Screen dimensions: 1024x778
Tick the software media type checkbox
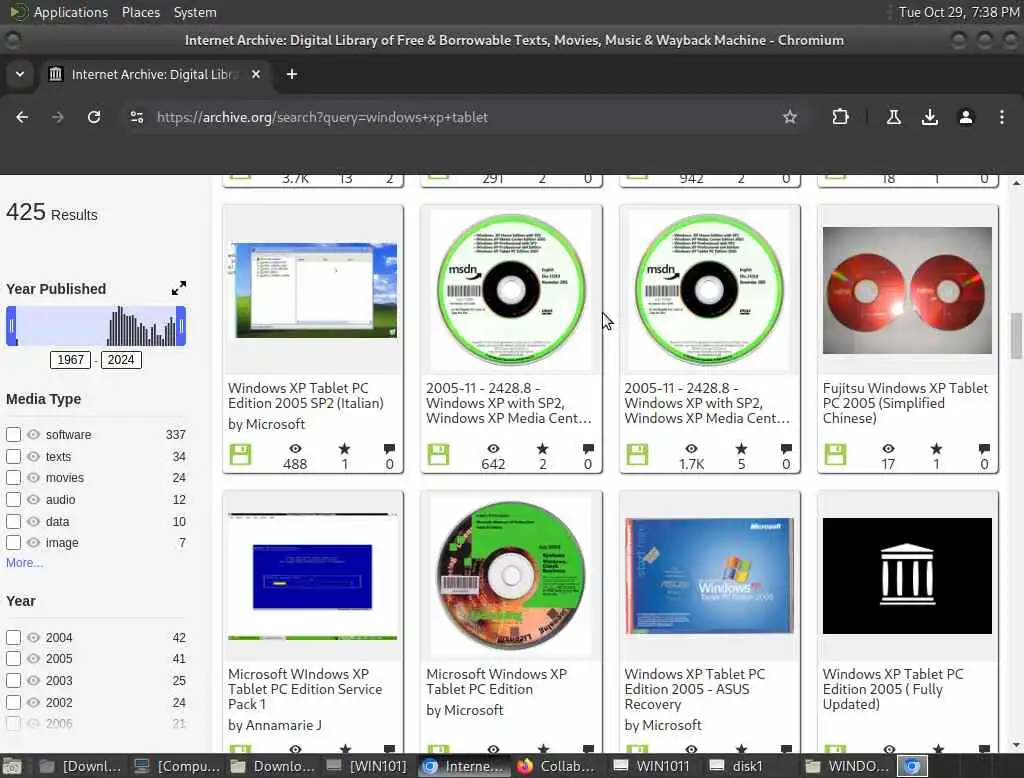(13, 434)
